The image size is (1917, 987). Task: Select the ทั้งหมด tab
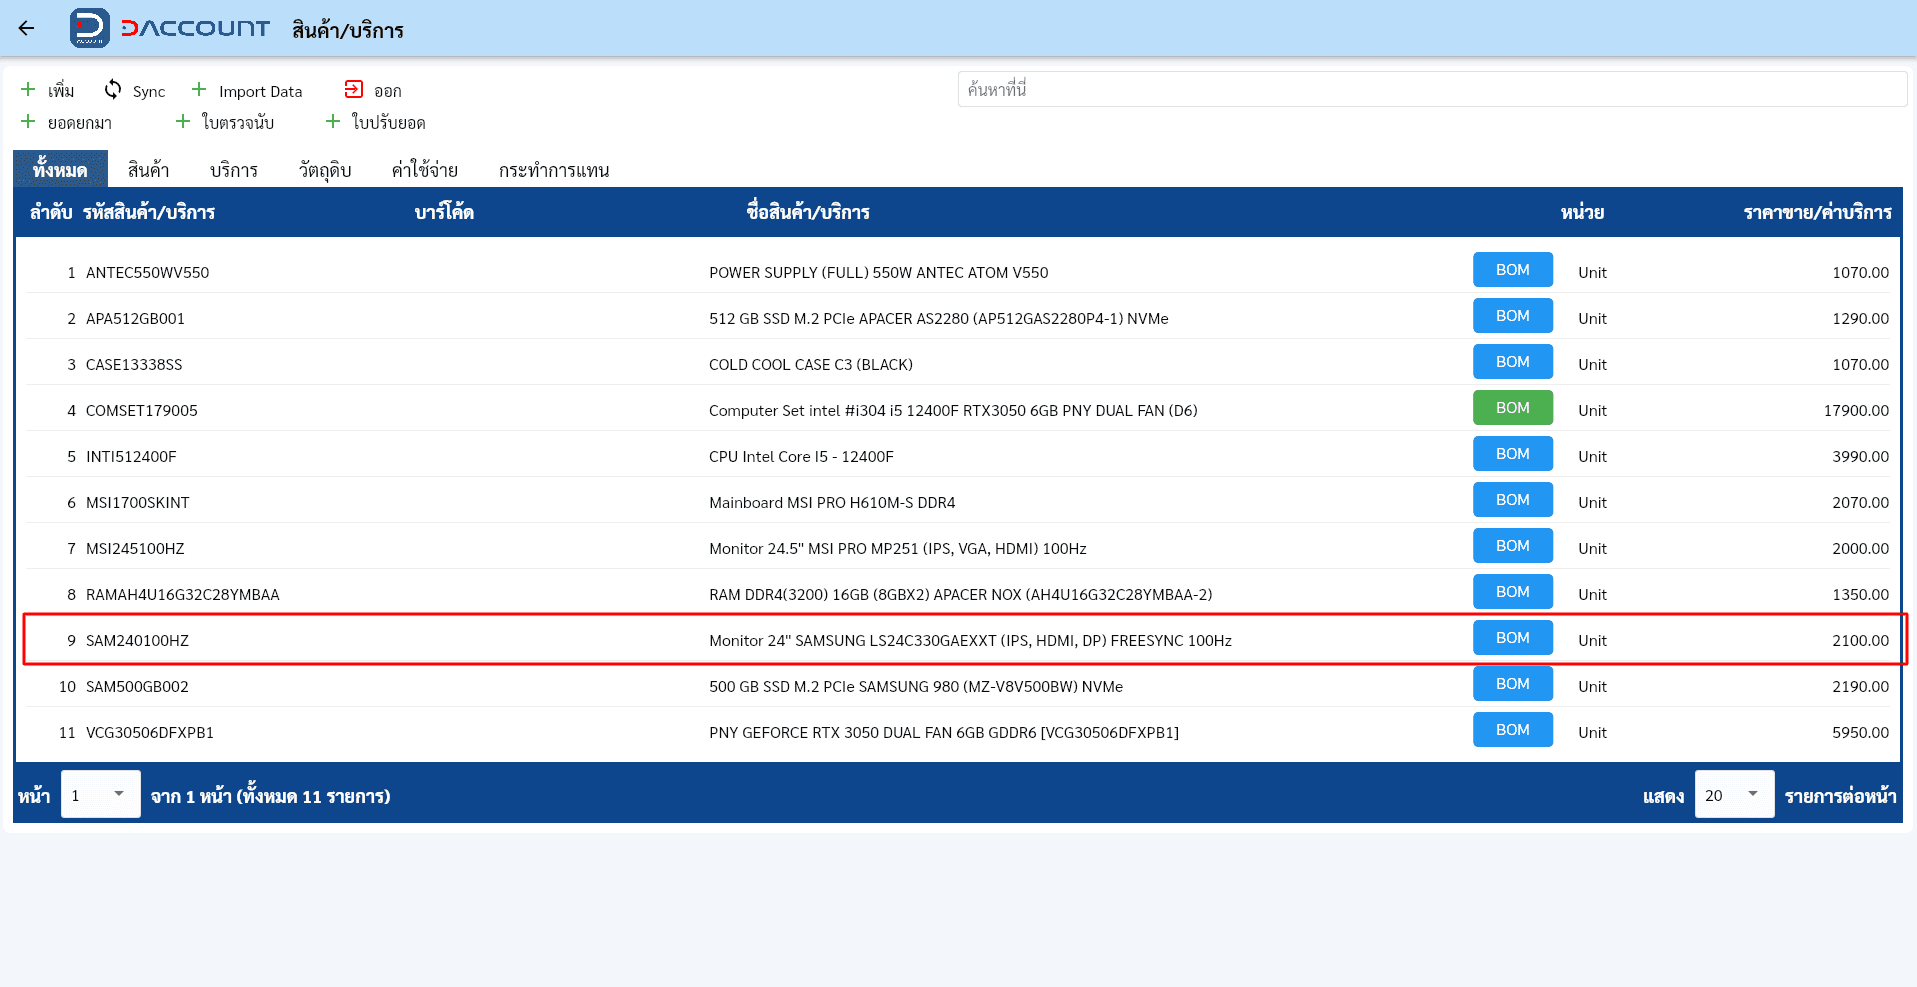(x=60, y=169)
